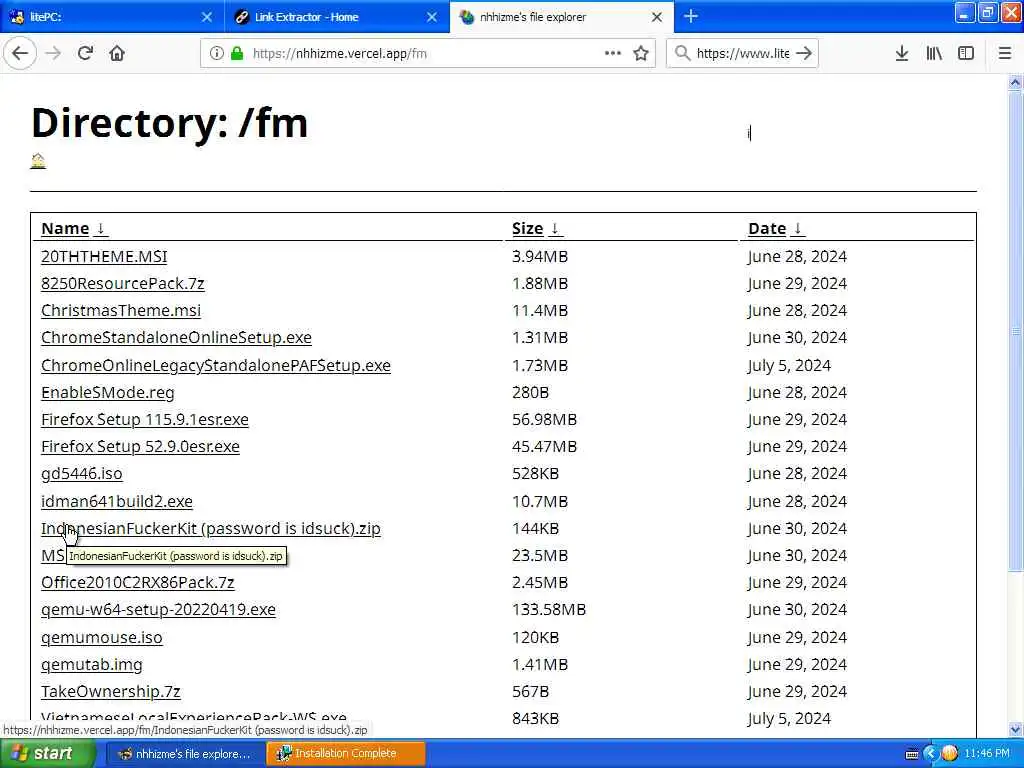Open Office2010C2RX86Pack.7z link
This screenshot has height=768, width=1024.
point(138,583)
